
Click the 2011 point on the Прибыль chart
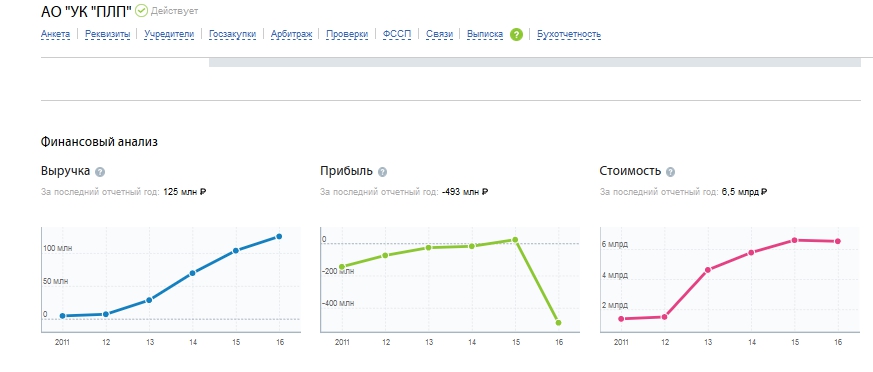342,267
